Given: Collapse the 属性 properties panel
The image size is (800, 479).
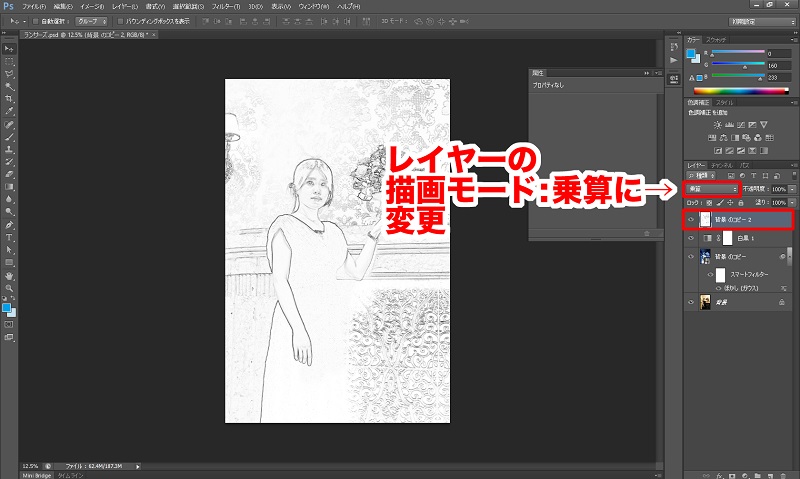Looking at the screenshot, I should tap(647, 73).
